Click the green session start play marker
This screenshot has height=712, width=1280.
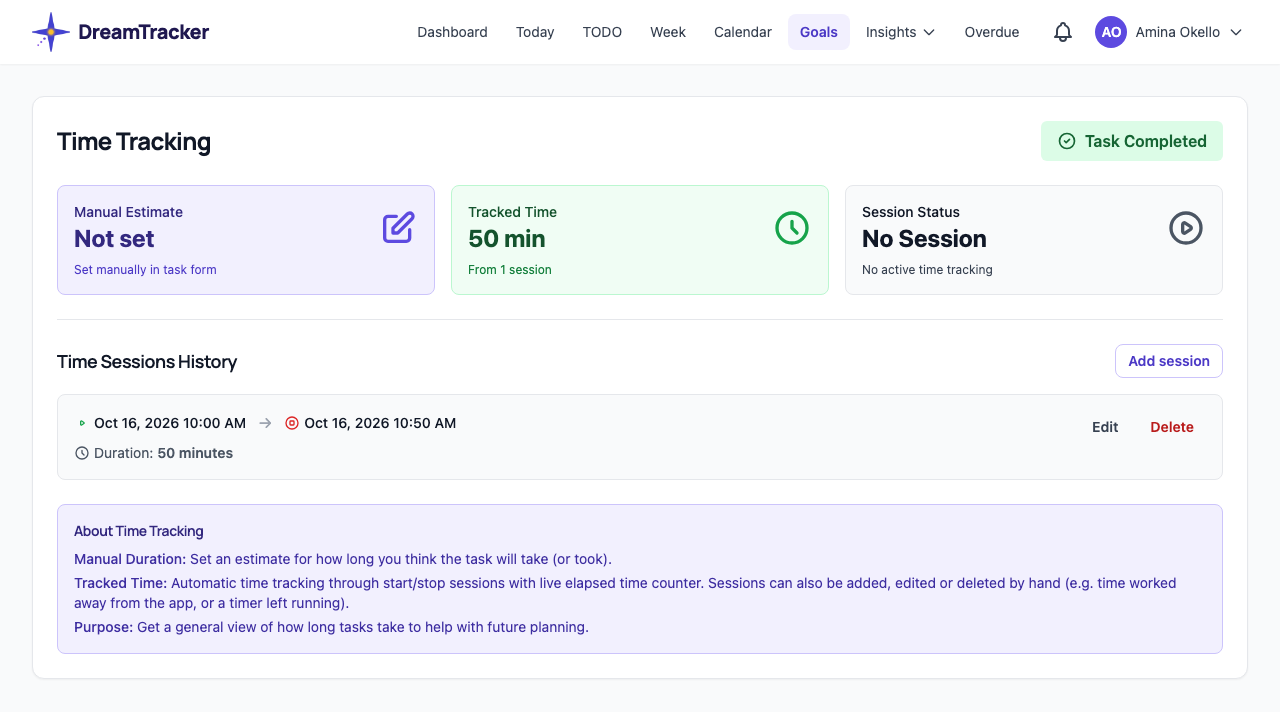[x=82, y=423]
